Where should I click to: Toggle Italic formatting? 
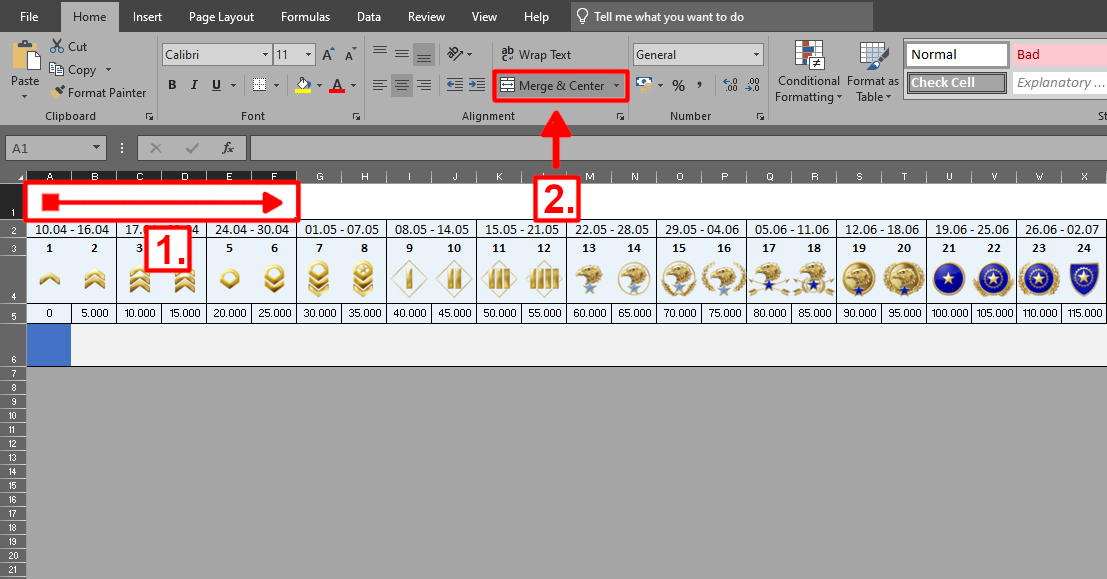194,85
